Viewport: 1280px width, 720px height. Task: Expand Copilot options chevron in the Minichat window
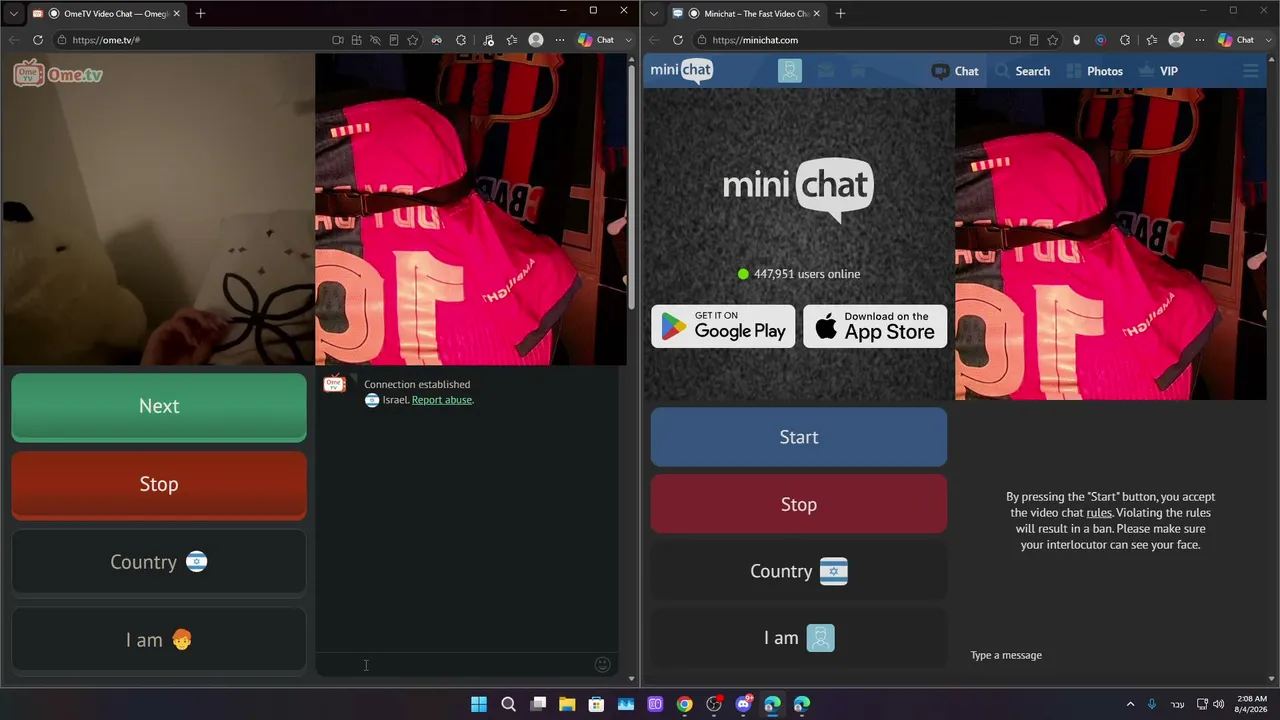1268,40
